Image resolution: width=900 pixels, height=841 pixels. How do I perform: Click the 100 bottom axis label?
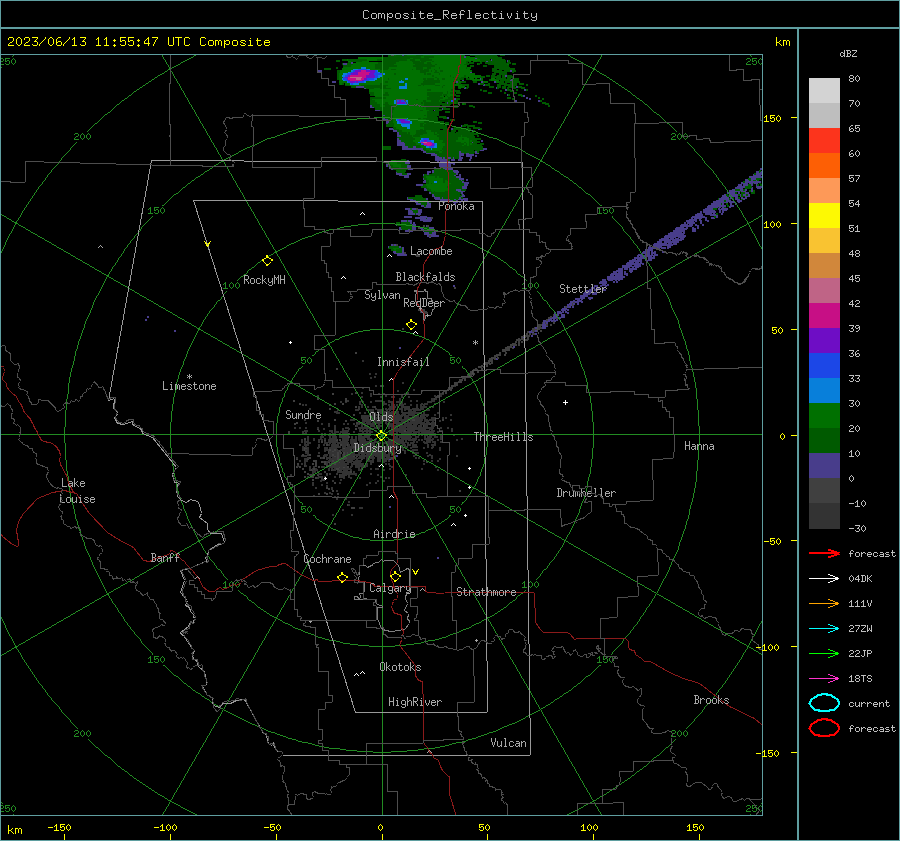(x=589, y=827)
